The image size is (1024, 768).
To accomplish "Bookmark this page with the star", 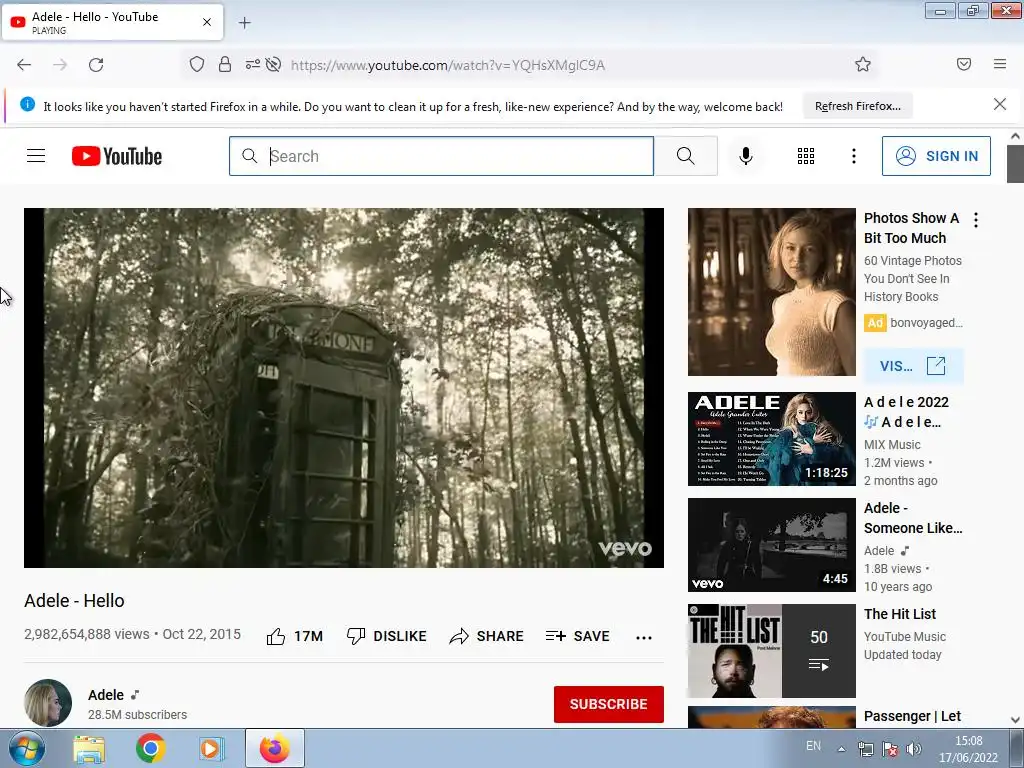I will (x=863, y=64).
